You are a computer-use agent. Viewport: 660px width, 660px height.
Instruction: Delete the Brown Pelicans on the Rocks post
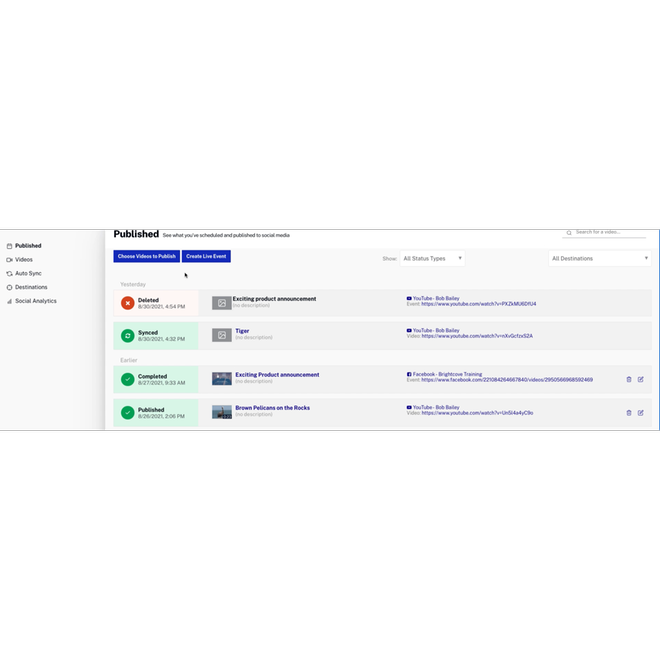tap(629, 412)
